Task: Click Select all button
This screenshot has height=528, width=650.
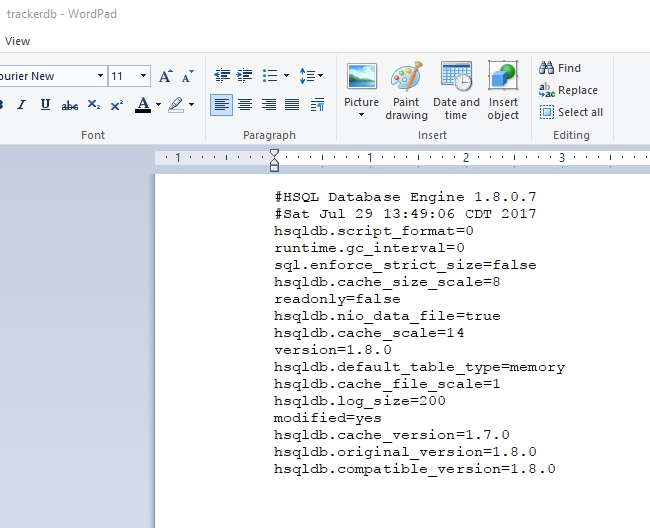Action: tap(571, 112)
